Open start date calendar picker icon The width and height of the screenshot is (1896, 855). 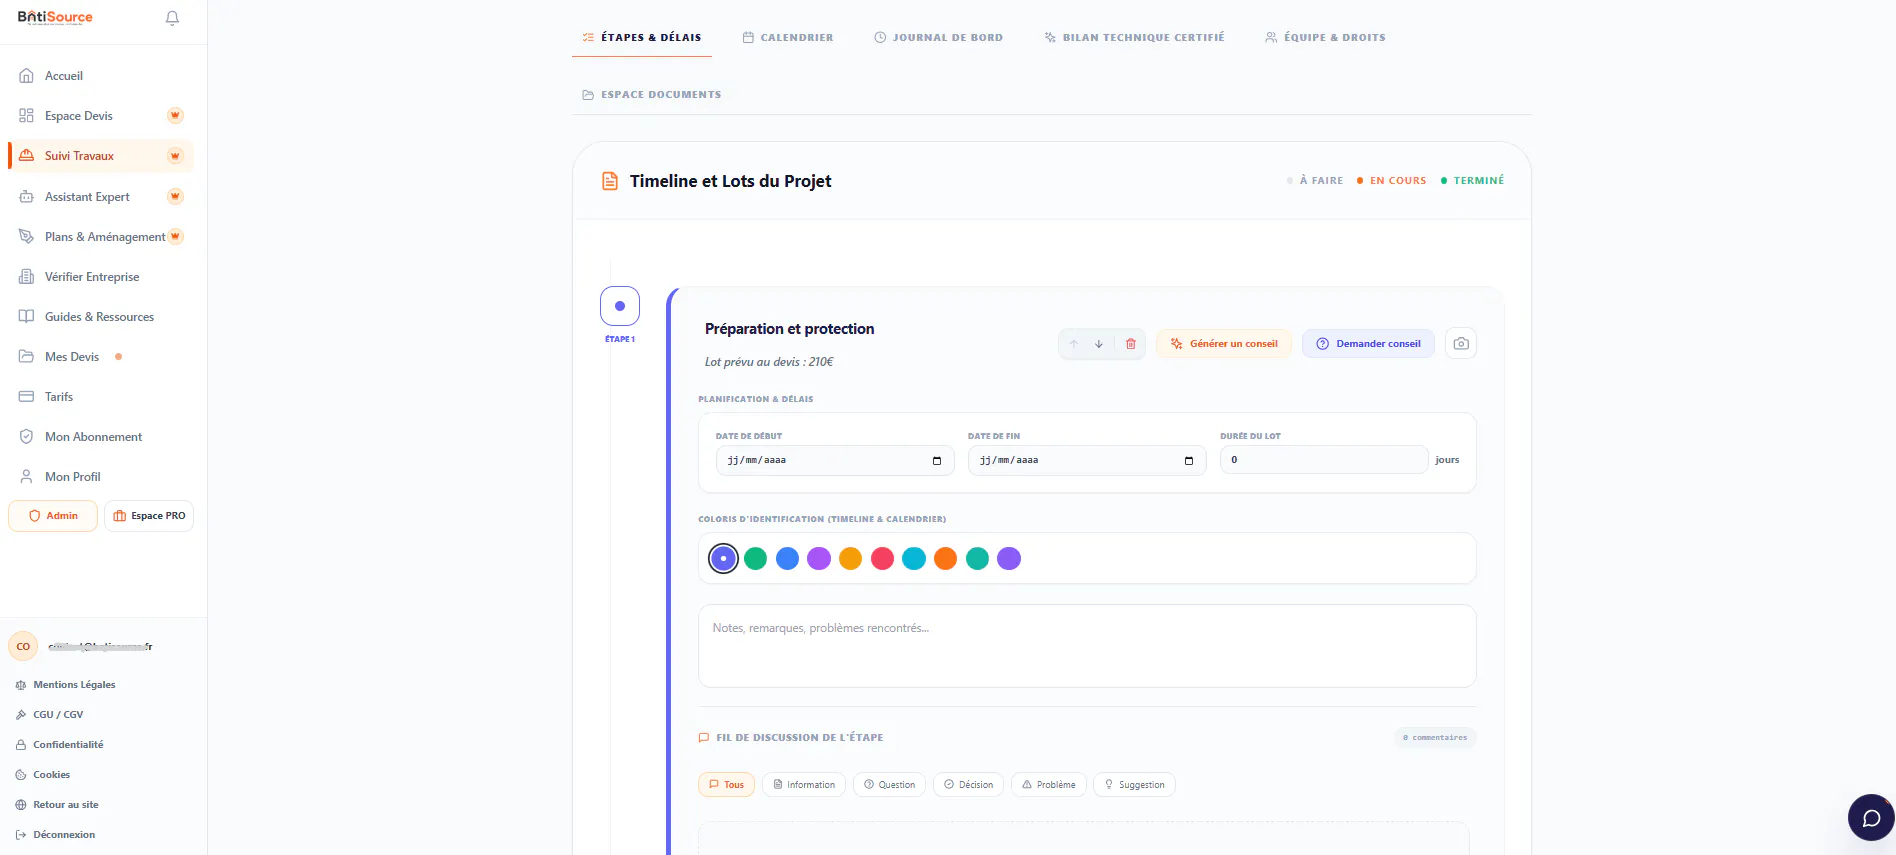[937, 461]
